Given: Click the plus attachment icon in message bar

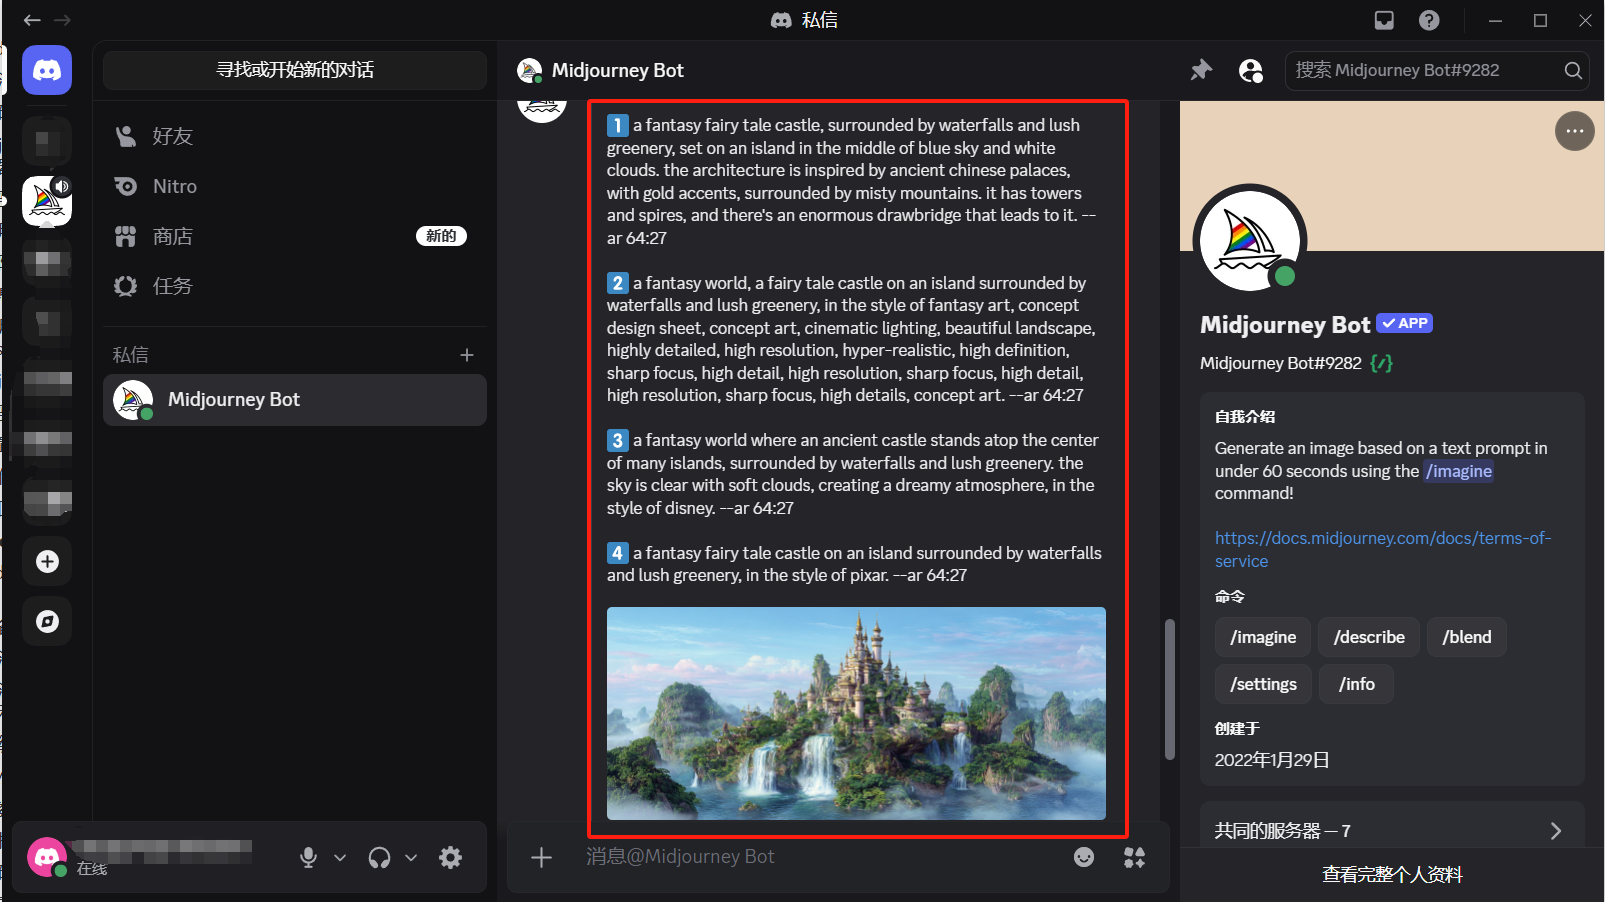Looking at the screenshot, I should point(541,857).
